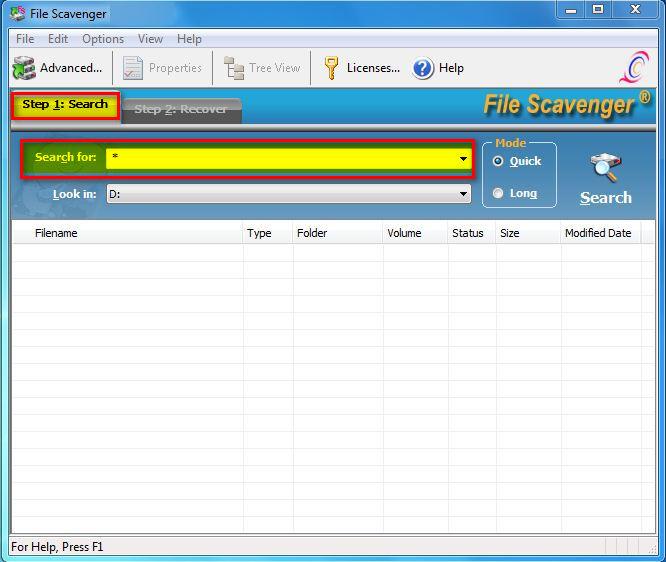Sort by Status column header
666x562 pixels.
[471, 233]
